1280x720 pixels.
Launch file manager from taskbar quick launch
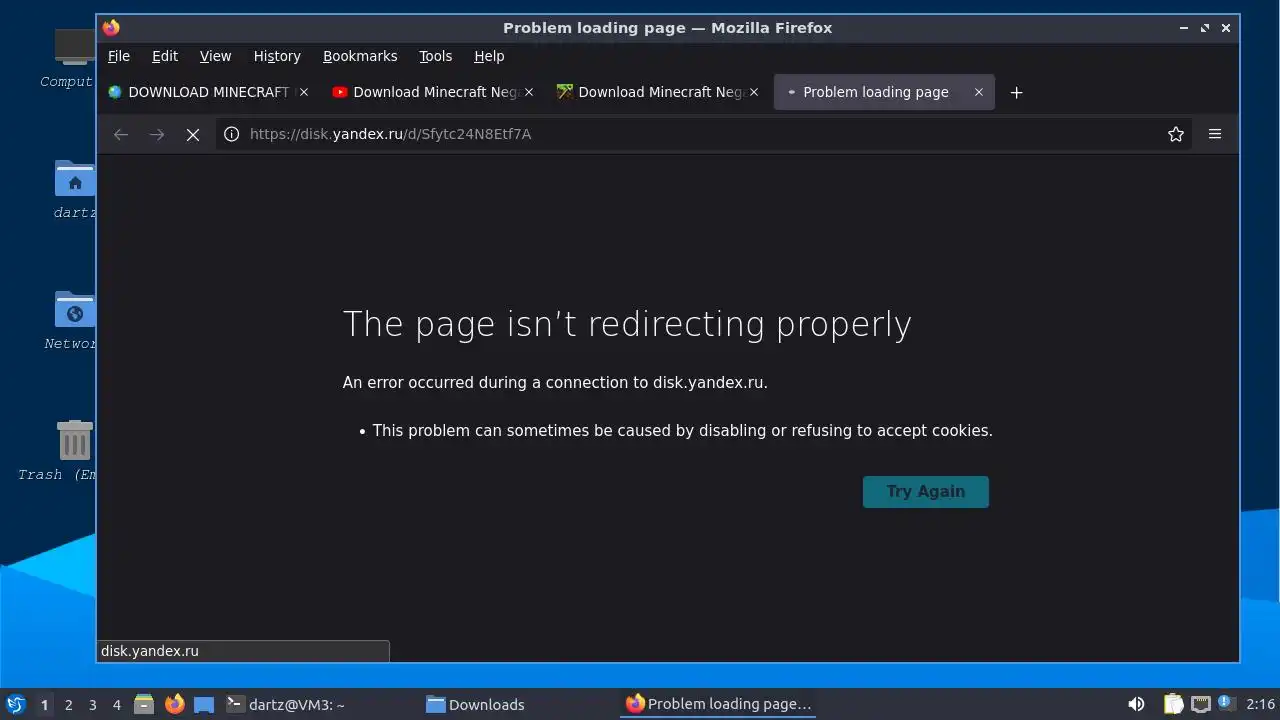[x=144, y=704]
